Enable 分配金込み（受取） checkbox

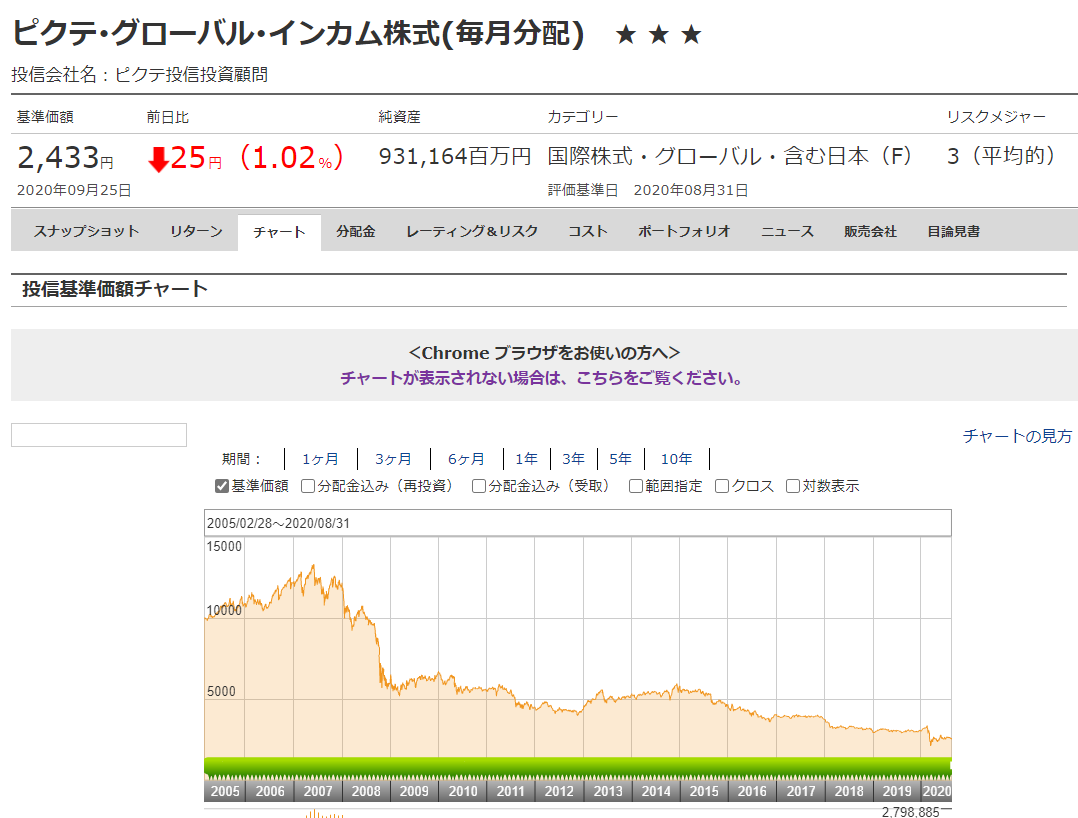pos(478,486)
